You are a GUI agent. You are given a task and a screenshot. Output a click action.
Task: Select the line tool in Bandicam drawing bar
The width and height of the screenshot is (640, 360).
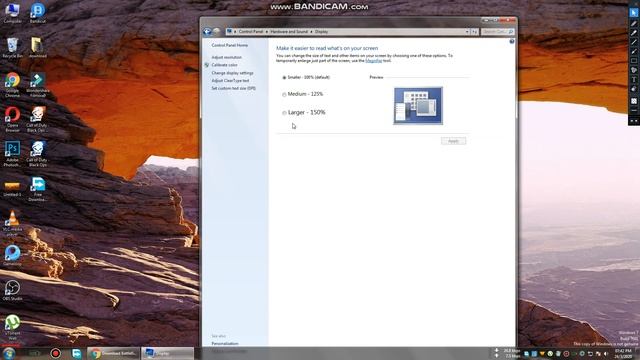click(633, 42)
